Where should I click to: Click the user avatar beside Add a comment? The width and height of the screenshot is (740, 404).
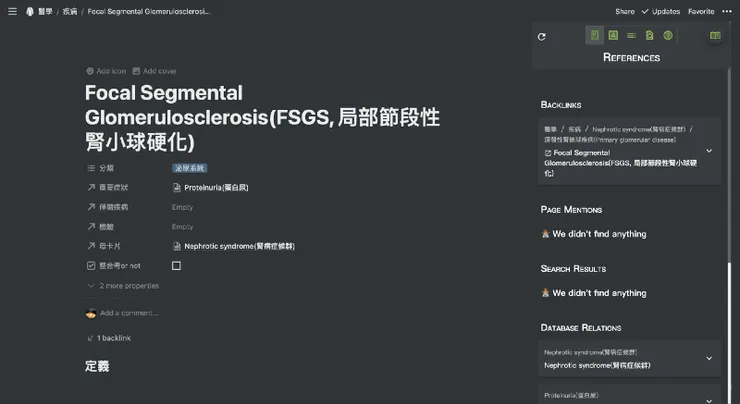[91, 313]
